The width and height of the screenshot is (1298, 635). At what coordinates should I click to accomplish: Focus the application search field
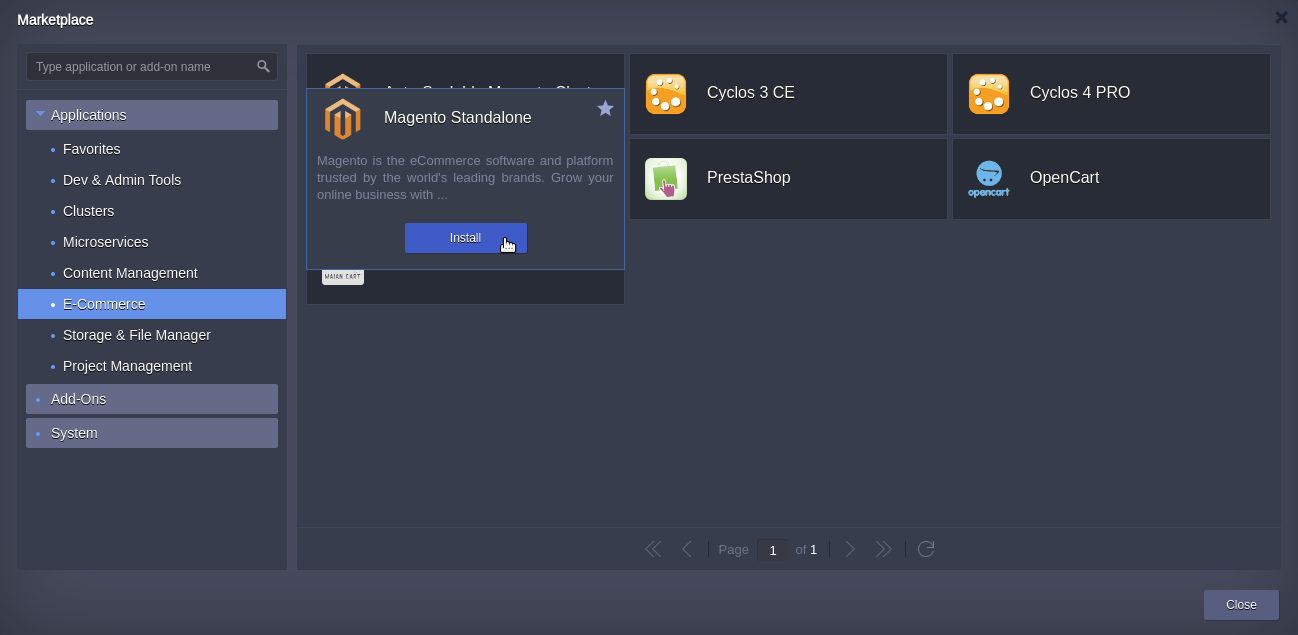click(140, 67)
